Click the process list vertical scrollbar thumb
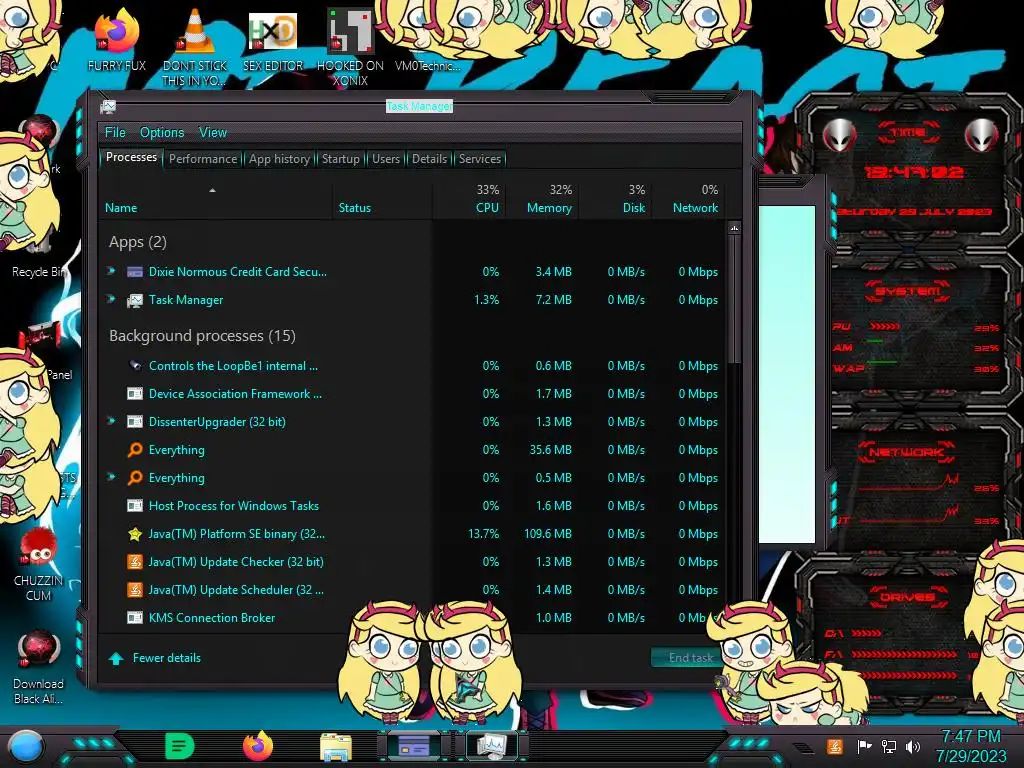This screenshot has height=768, width=1024. (x=734, y=299)
